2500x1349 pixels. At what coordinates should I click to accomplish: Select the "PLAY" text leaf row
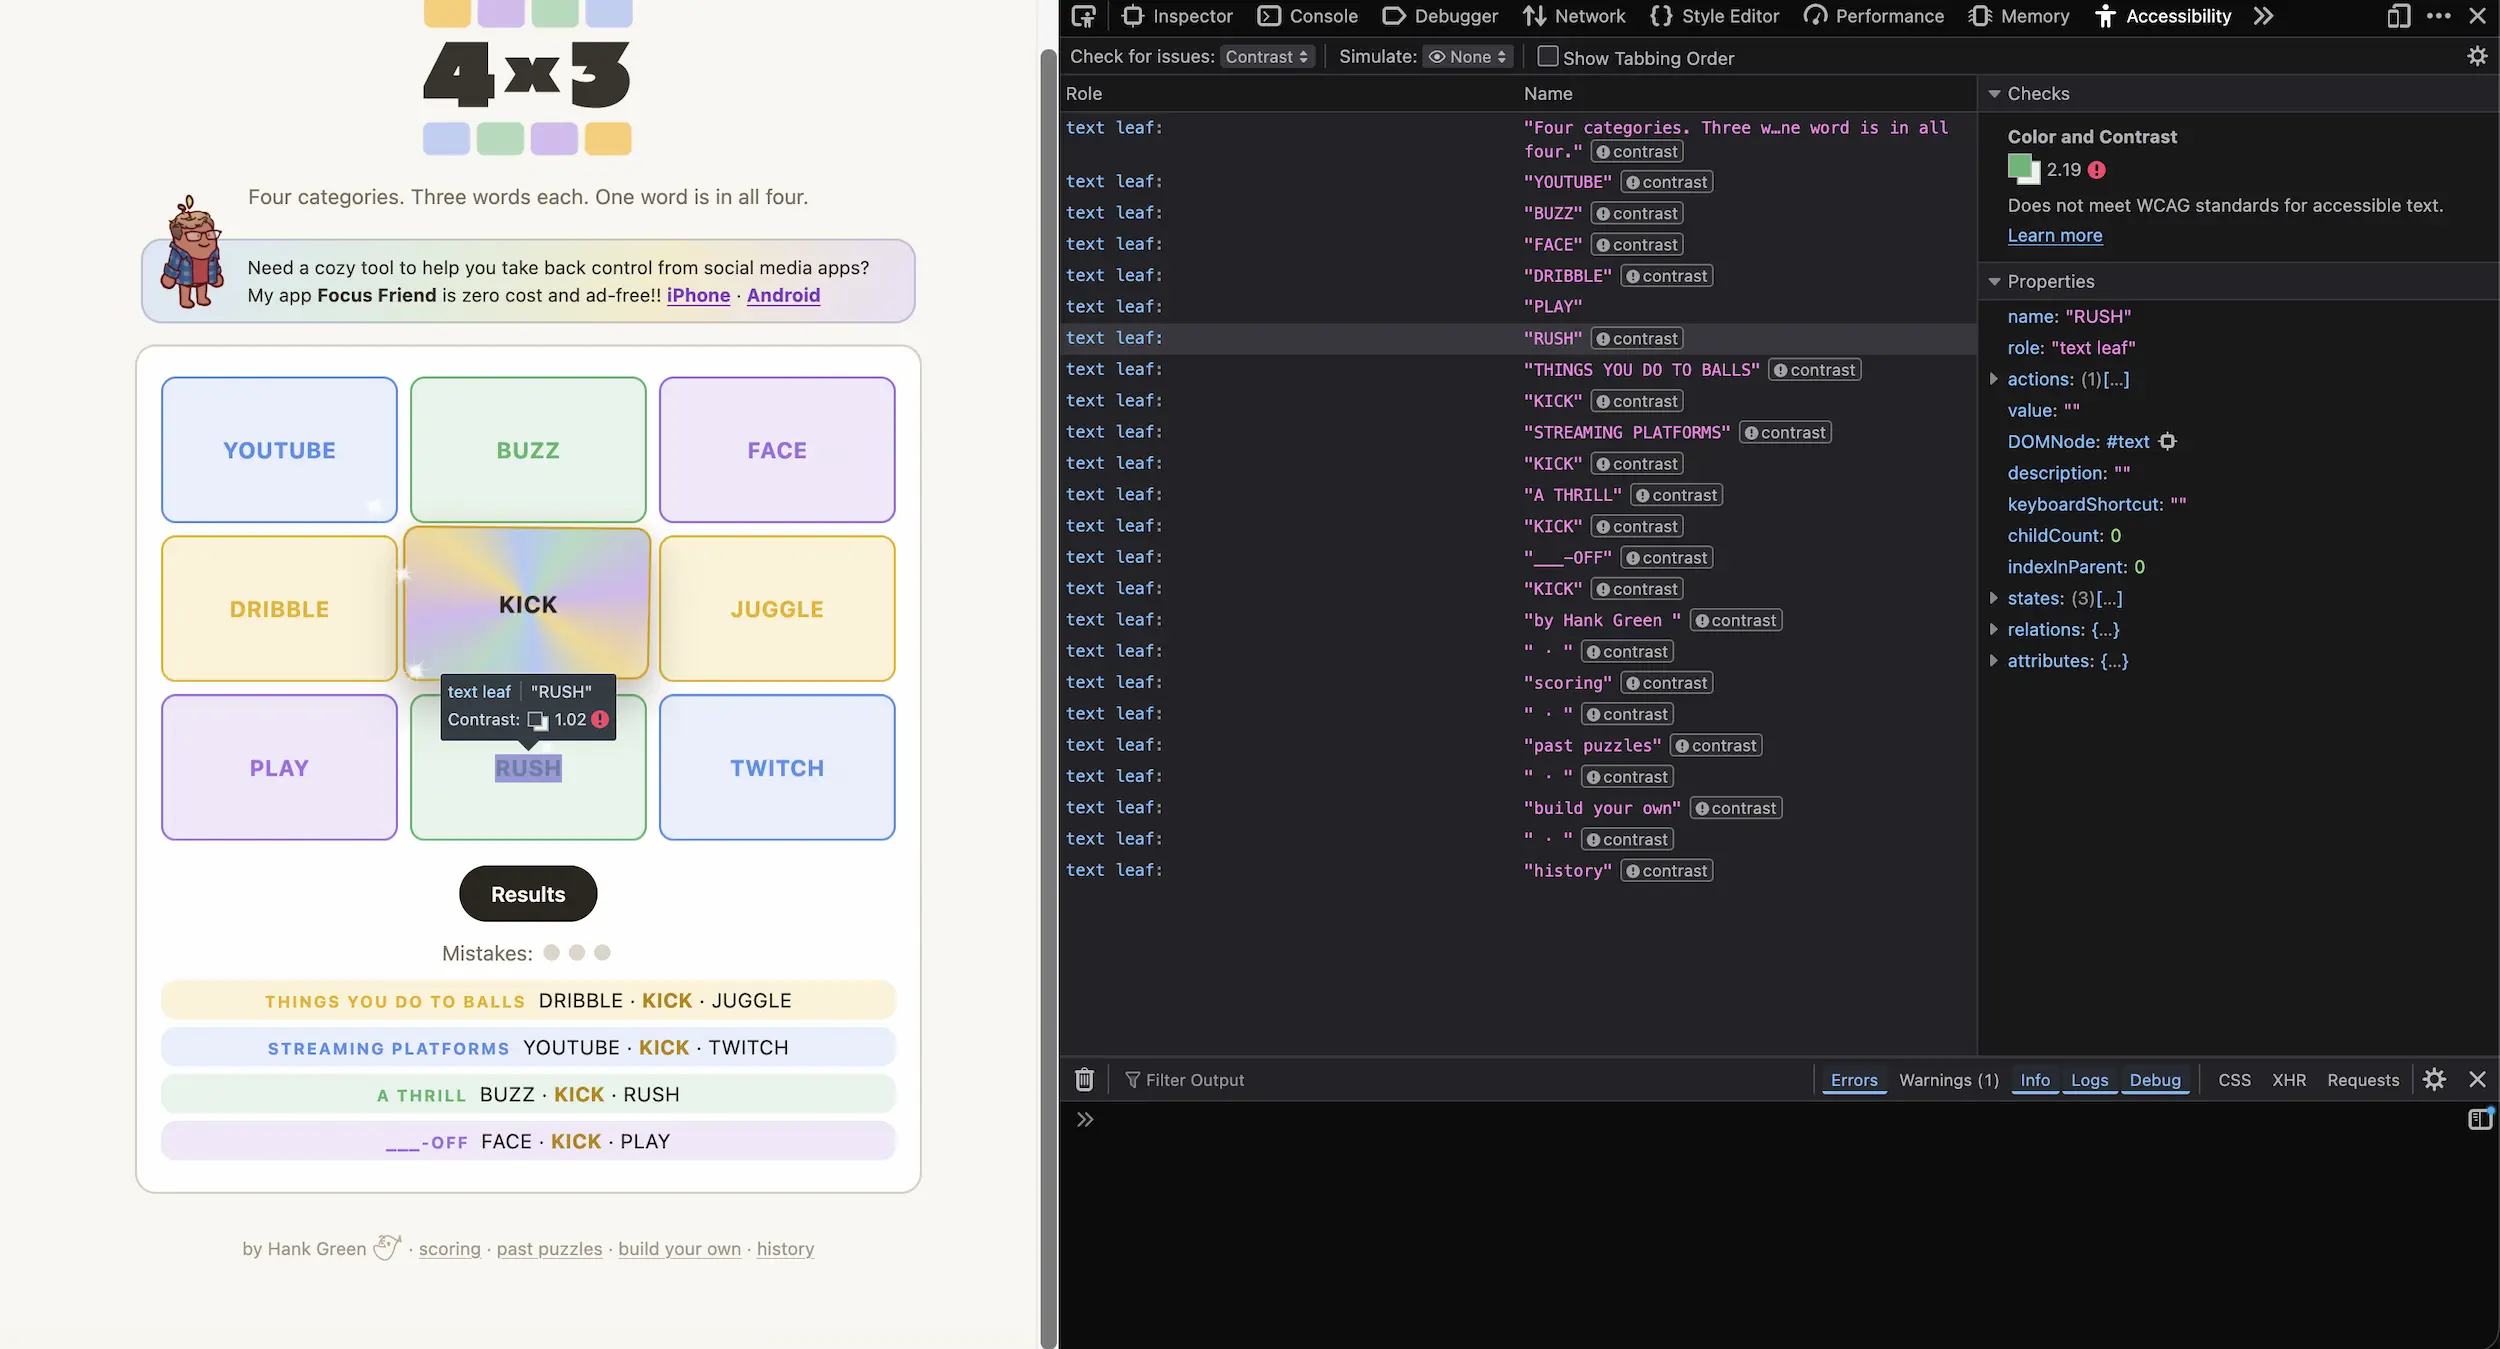click(1518, 307)
